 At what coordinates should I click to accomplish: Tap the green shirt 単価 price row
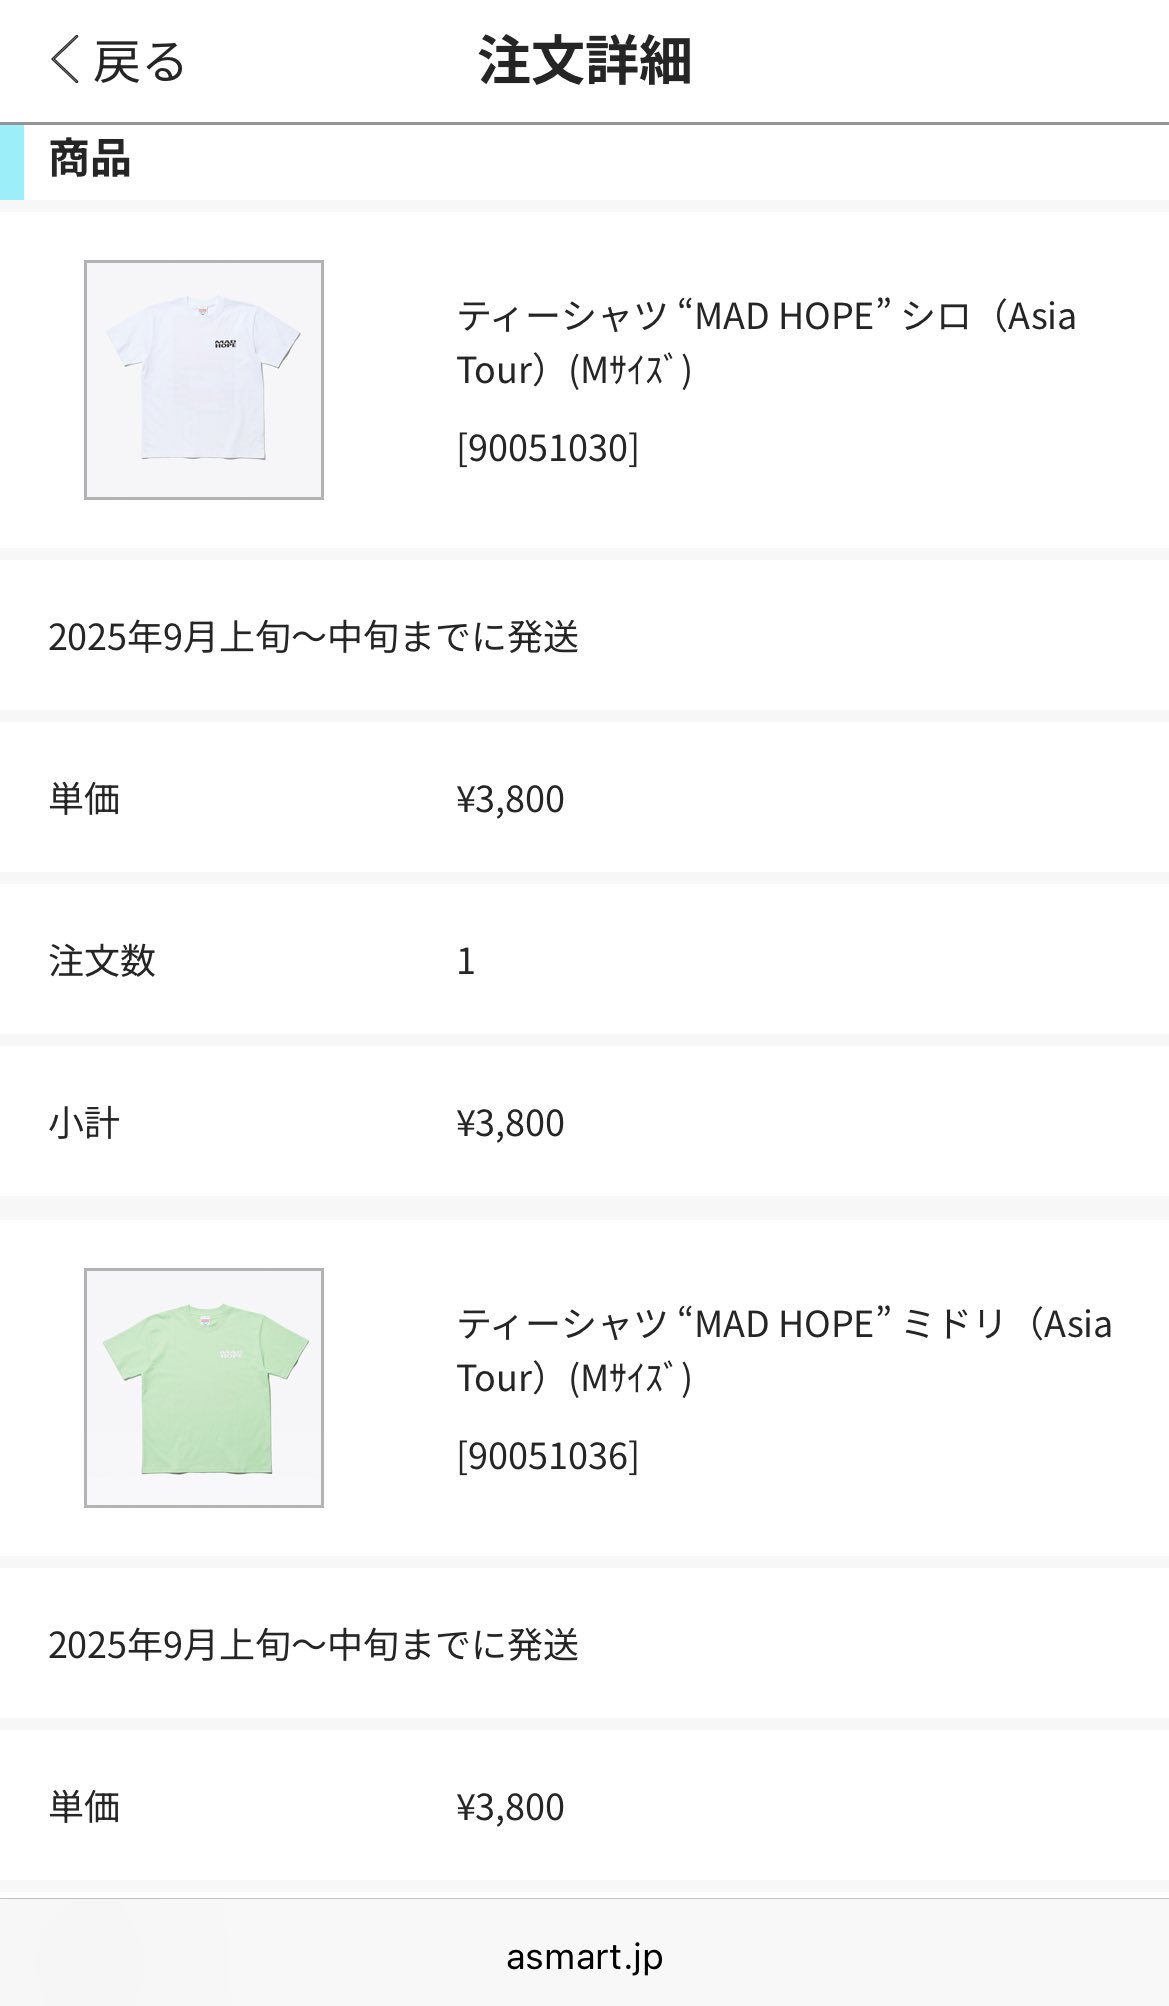(x=584, y=1806)
